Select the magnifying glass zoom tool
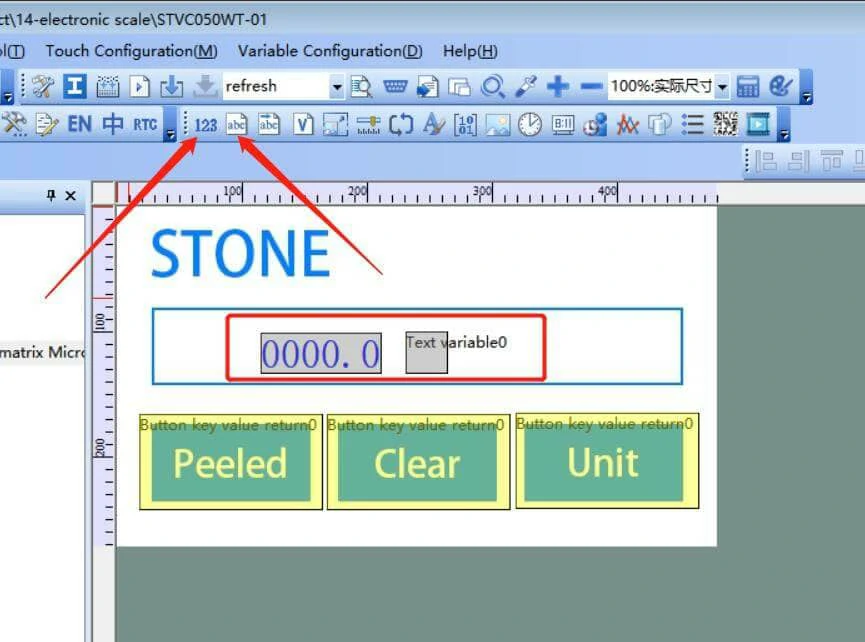The height and width of the screenshot is (642, 865). (x=493, y=87)
